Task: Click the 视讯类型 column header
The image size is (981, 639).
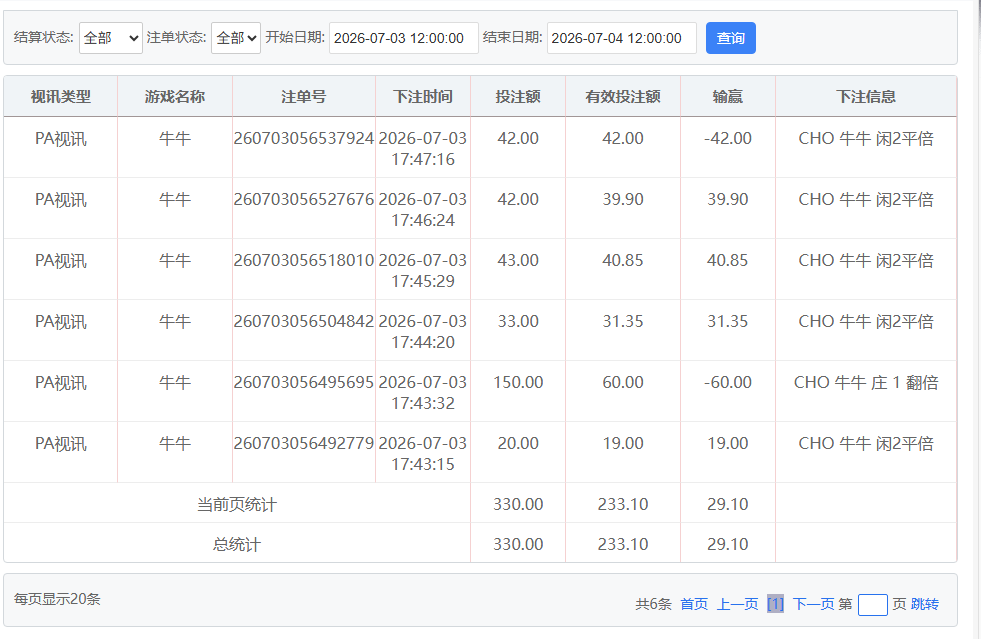Action: tap(61, 96)
